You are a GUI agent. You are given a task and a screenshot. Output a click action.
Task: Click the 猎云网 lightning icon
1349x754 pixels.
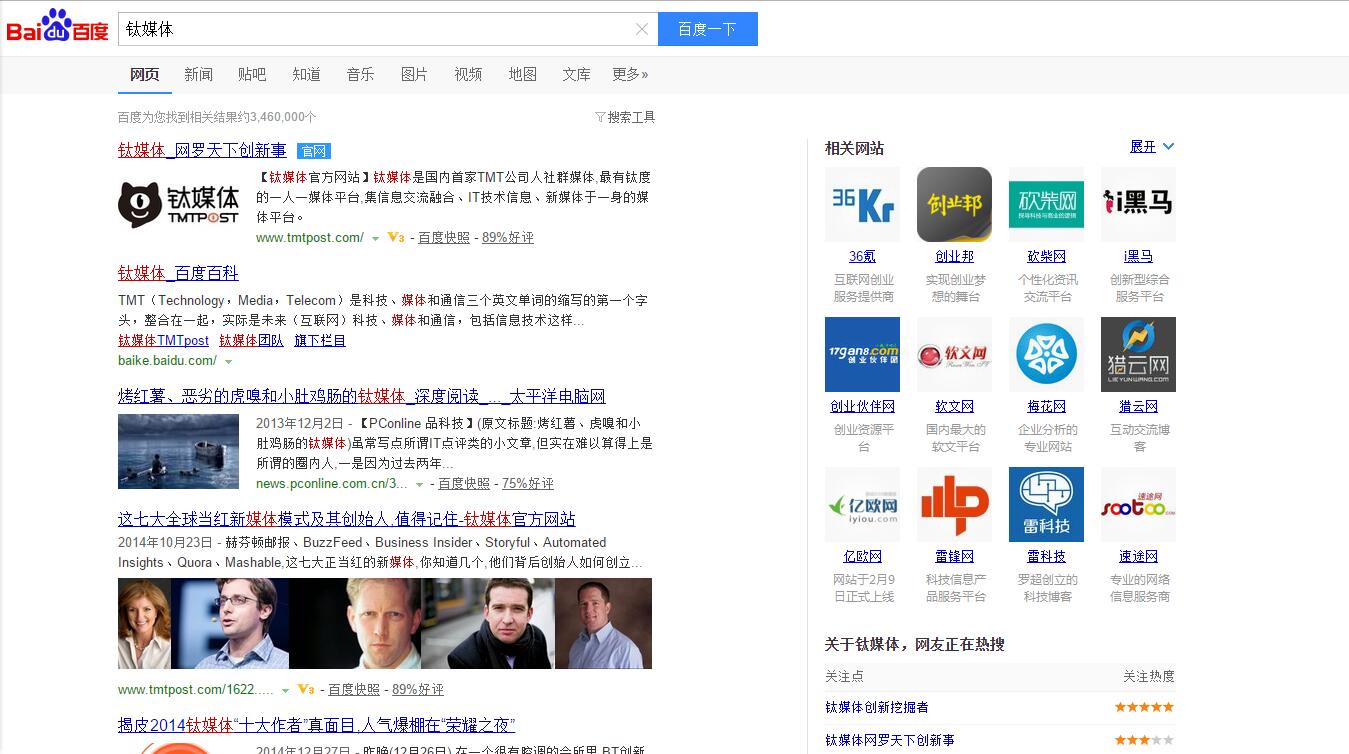pos(1138,354)
